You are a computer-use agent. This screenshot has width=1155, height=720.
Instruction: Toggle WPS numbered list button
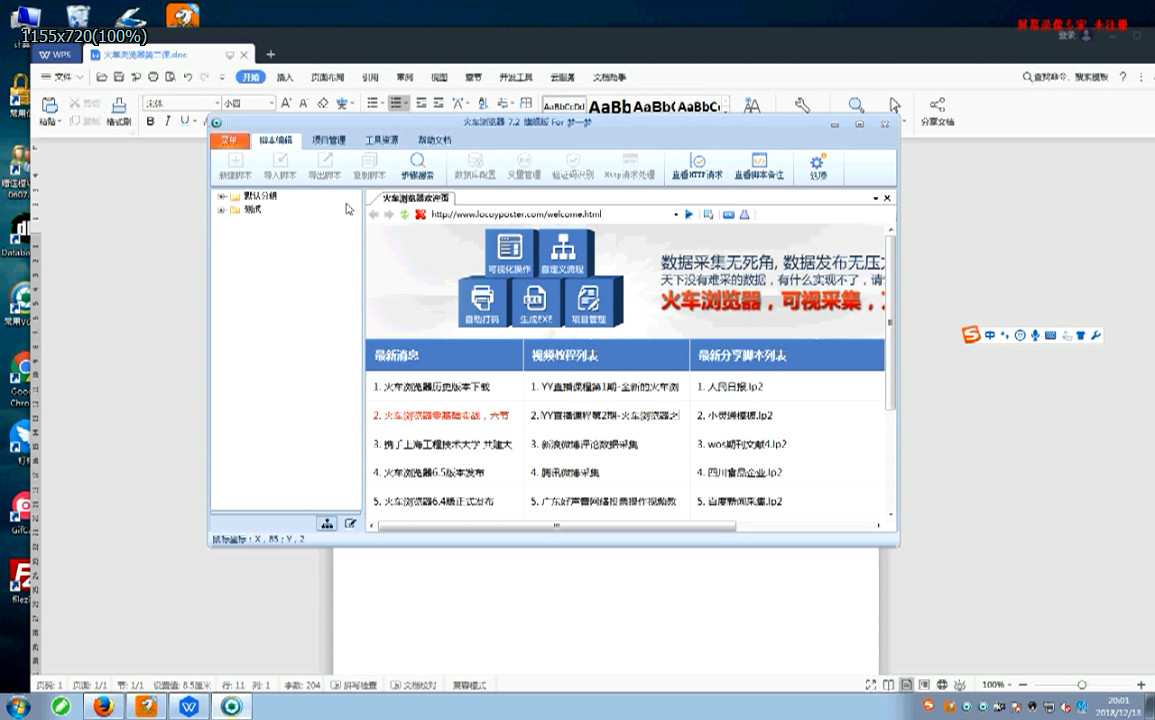pos(398,103)
